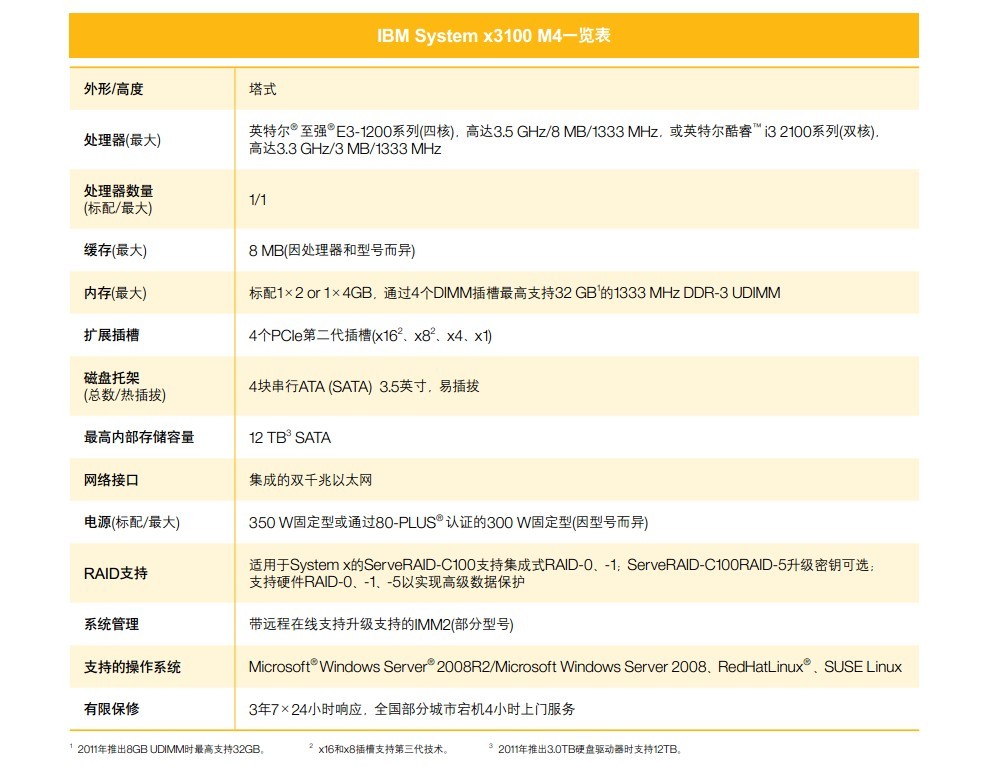989x767 pixels.
Task: Select the '支持的操作系统' row label
Action: coord(132,667)
